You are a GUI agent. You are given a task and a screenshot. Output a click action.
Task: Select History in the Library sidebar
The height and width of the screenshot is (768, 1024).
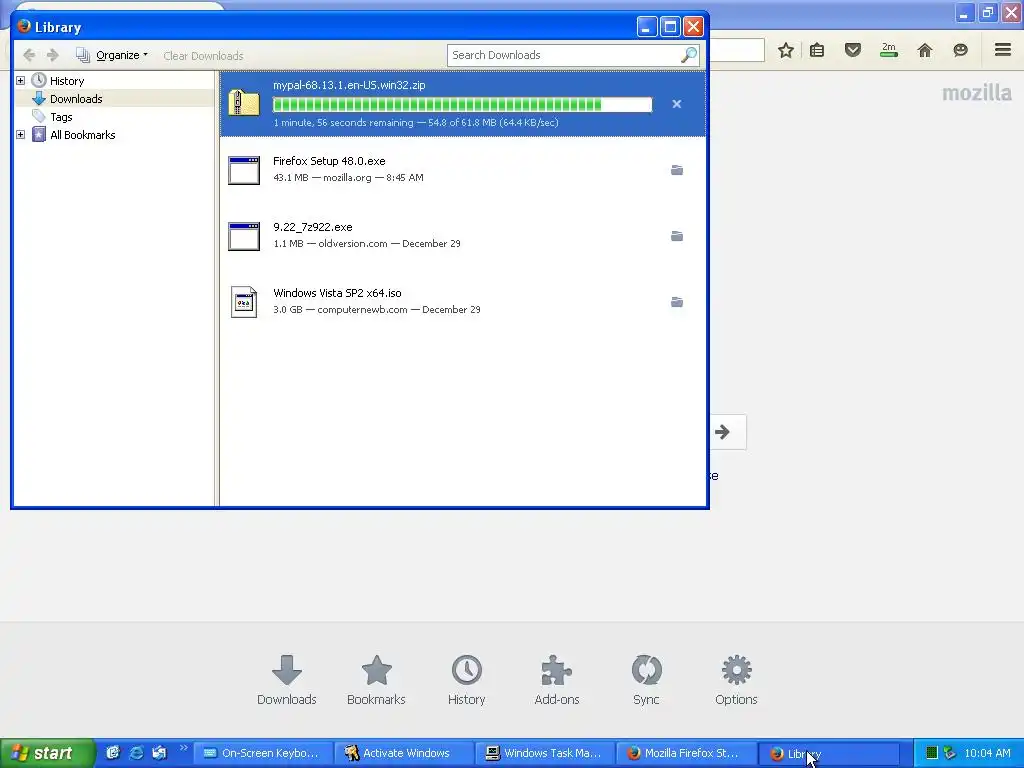[67, 81]
